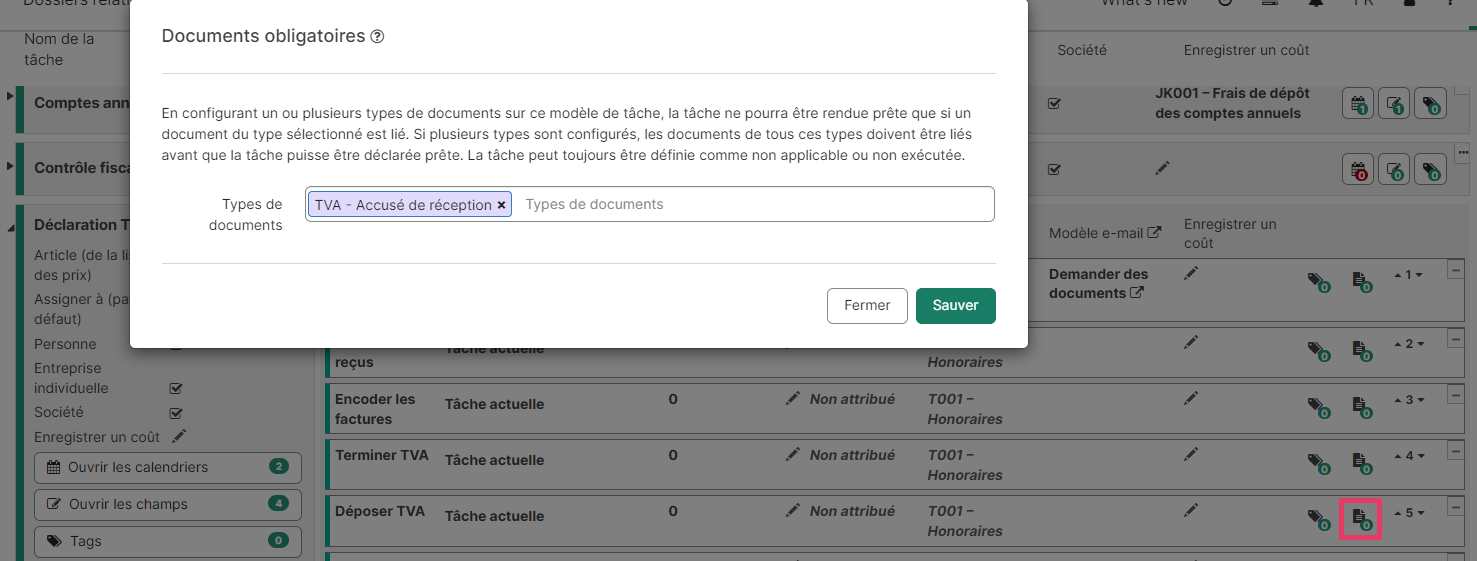Open fields icon in the Contrôle fiscal row
The image size is (1477, 561).
[1395, 169]
